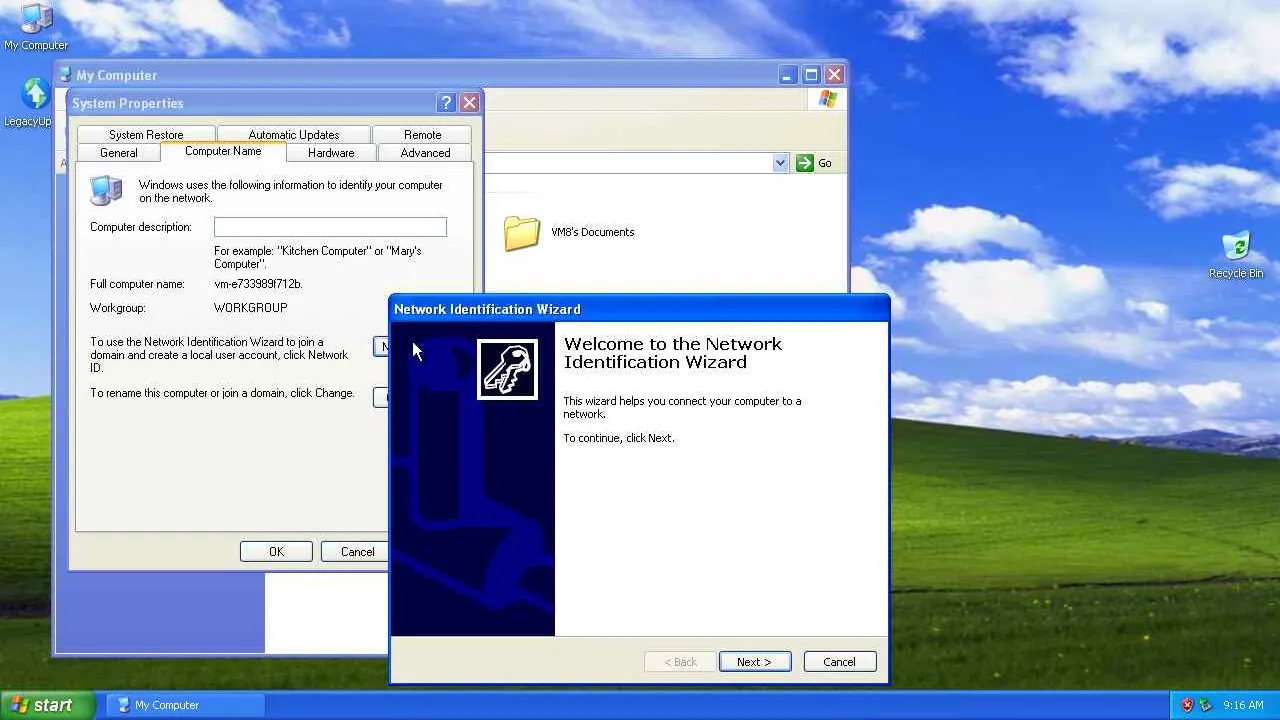Screen dimensions: 1280x720
Task: Switch to the System Restore tab
Action: [x=146, y=135]
